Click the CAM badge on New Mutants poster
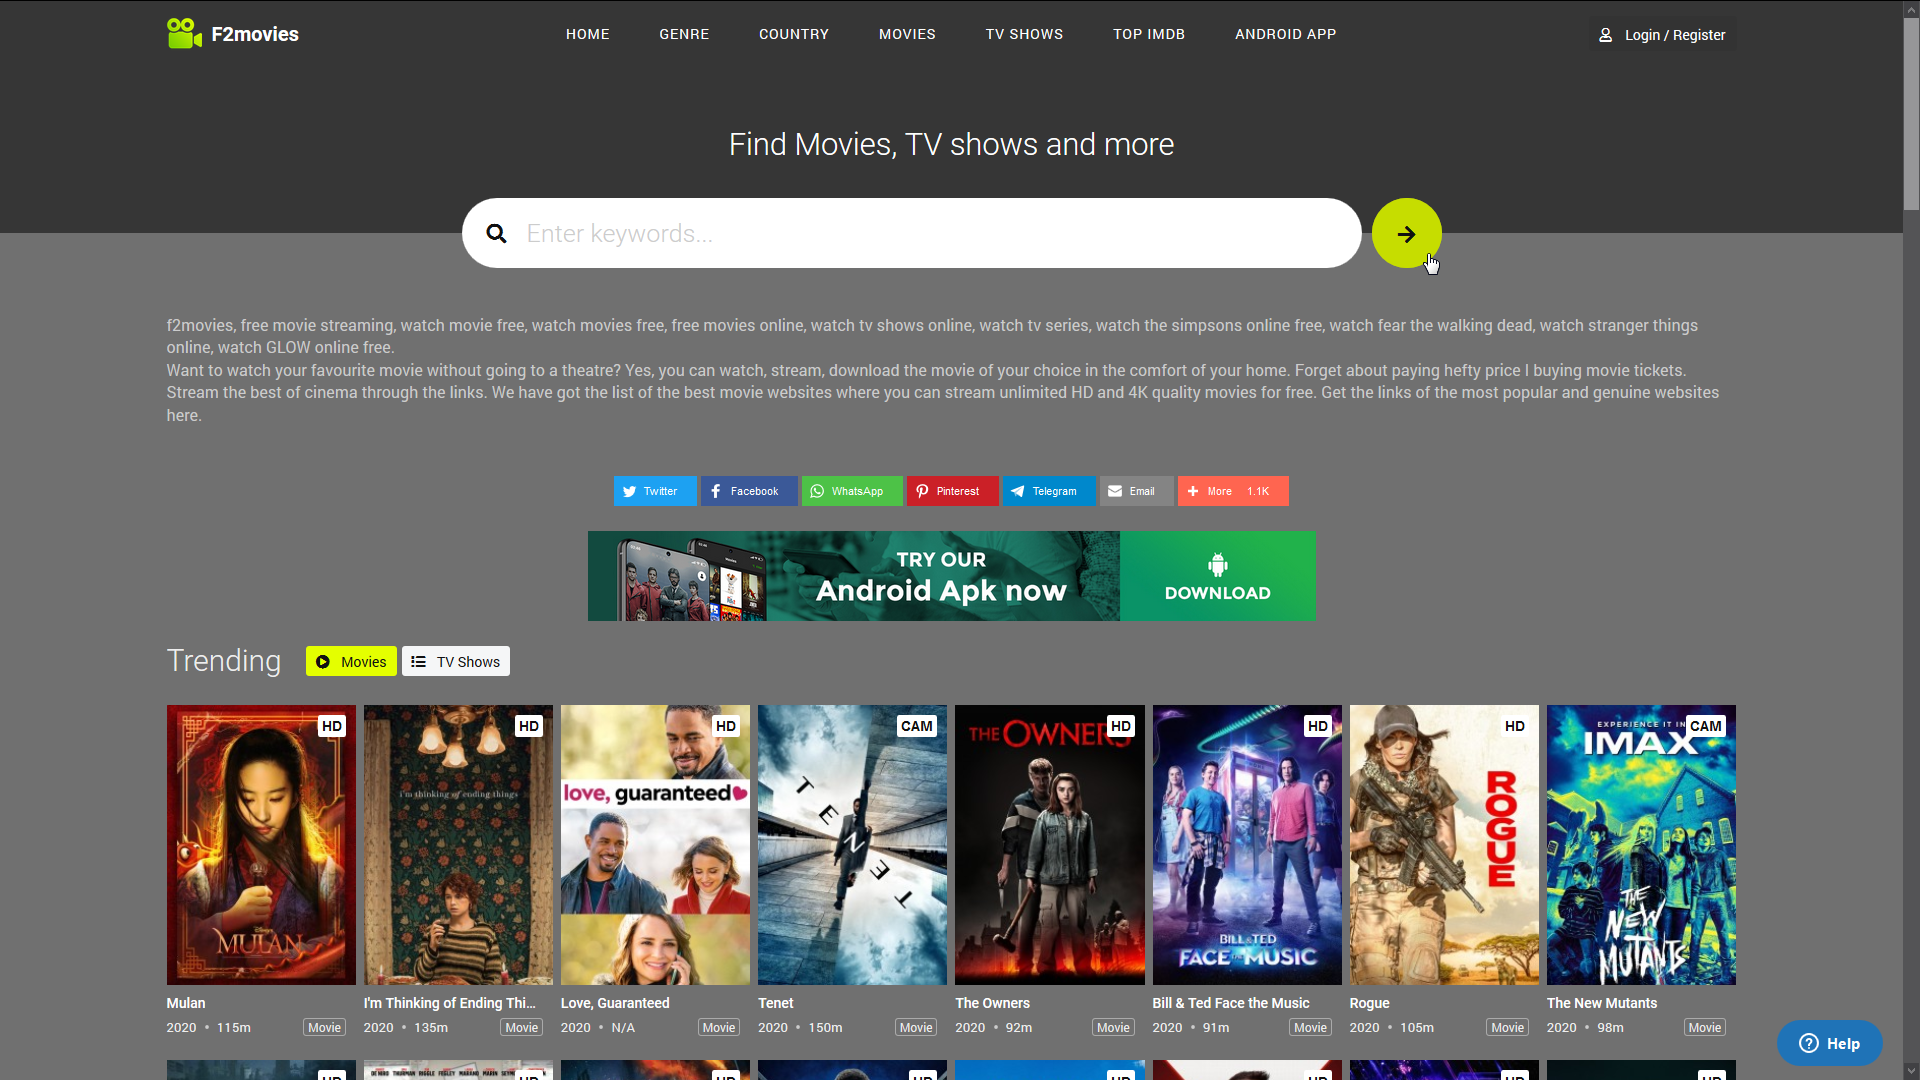This screenshot has width=1920, height=1080. click(1705, 726)
